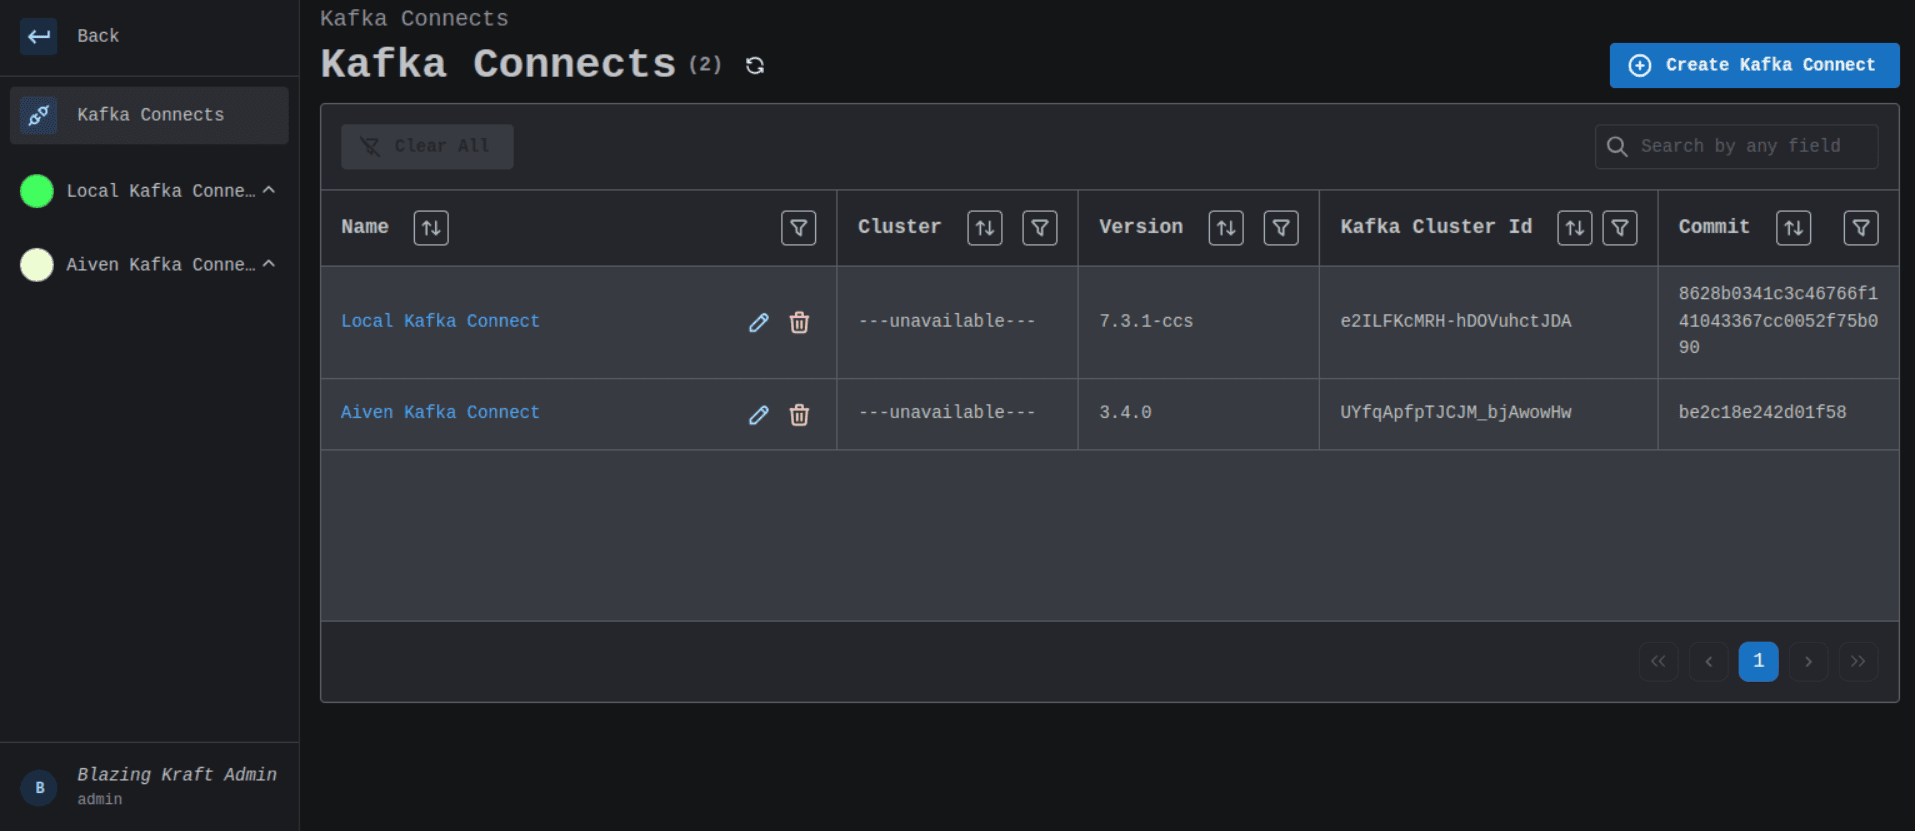Open filter for Cluster column
1915x831 pixels.
(1040, 228)
